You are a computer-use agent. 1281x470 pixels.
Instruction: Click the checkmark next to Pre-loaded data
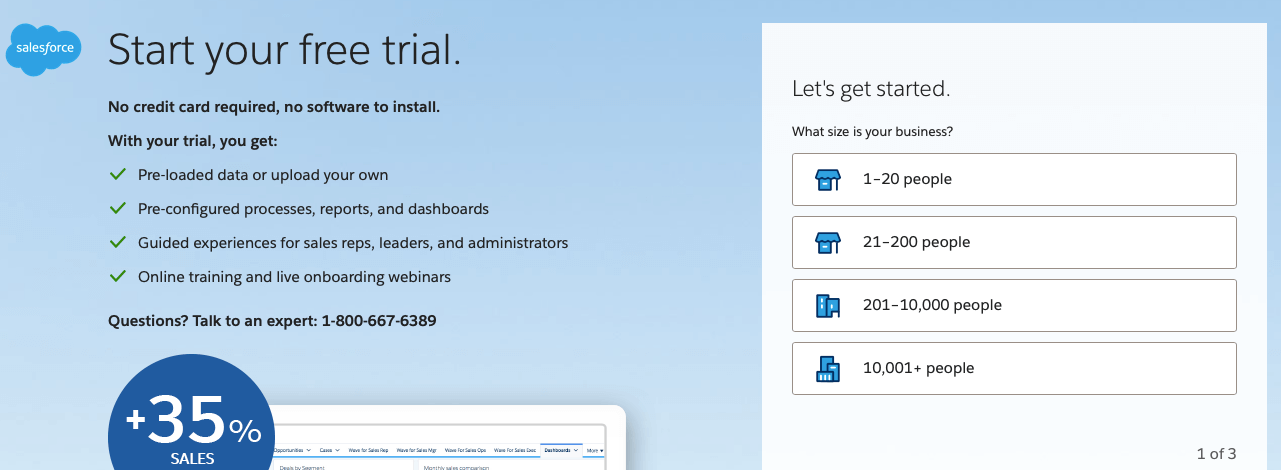click(x=118, y=175)
